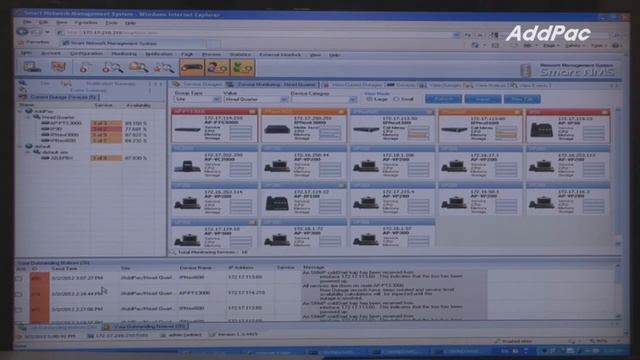
Task: Open the Account menu
Action: (x=51, y=53)
